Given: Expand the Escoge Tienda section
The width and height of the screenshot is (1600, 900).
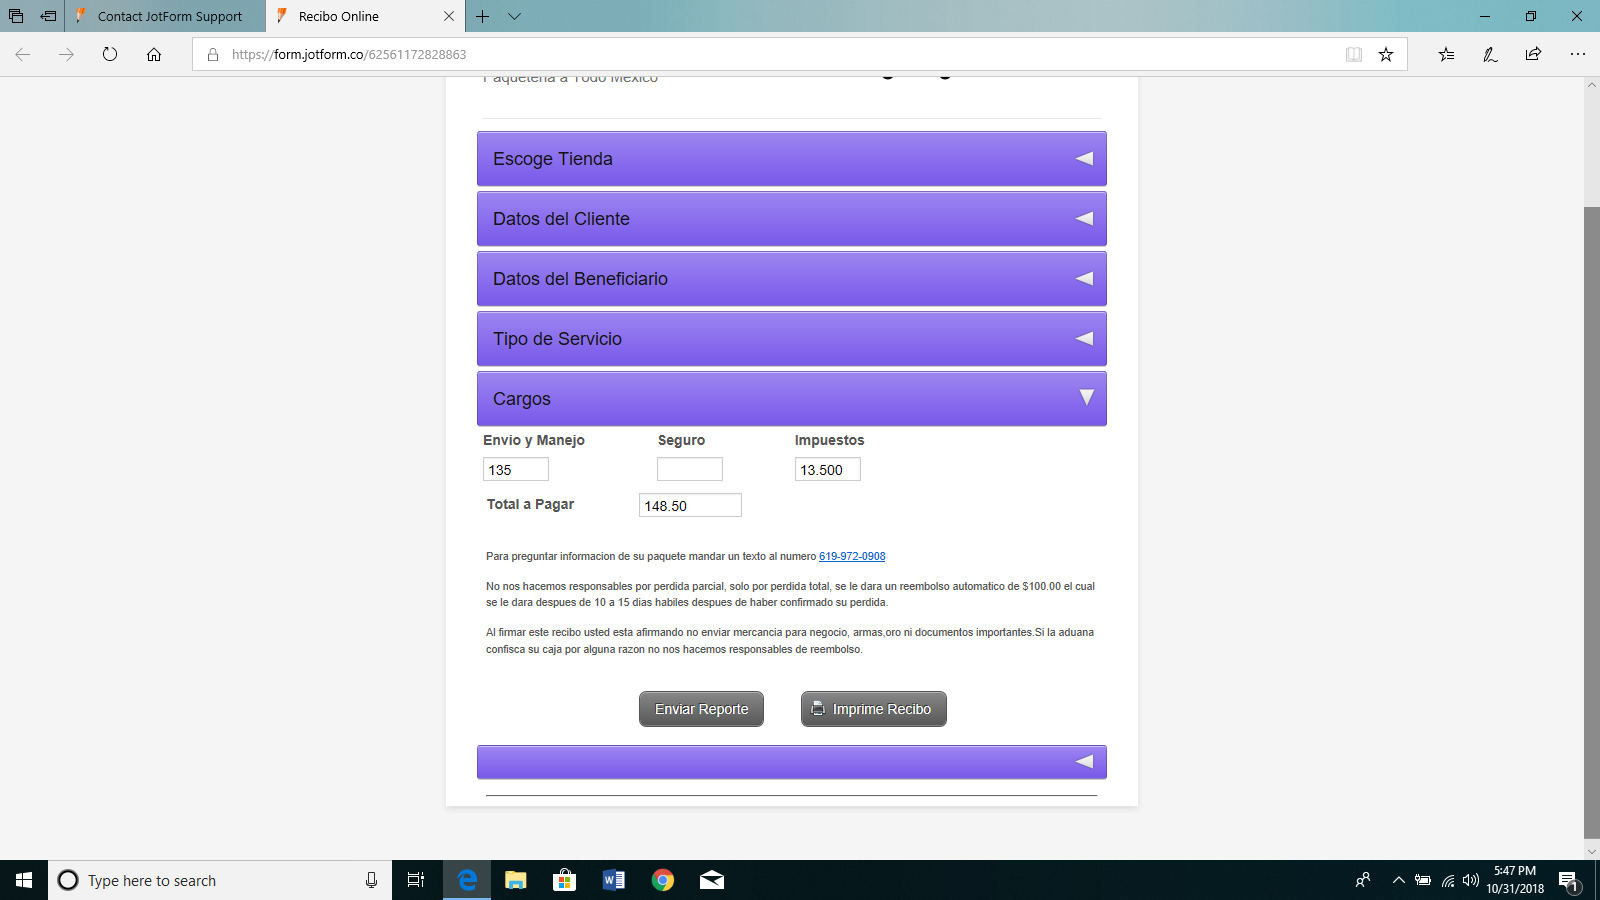Looking at the screenshot, I should pos(791,159).
